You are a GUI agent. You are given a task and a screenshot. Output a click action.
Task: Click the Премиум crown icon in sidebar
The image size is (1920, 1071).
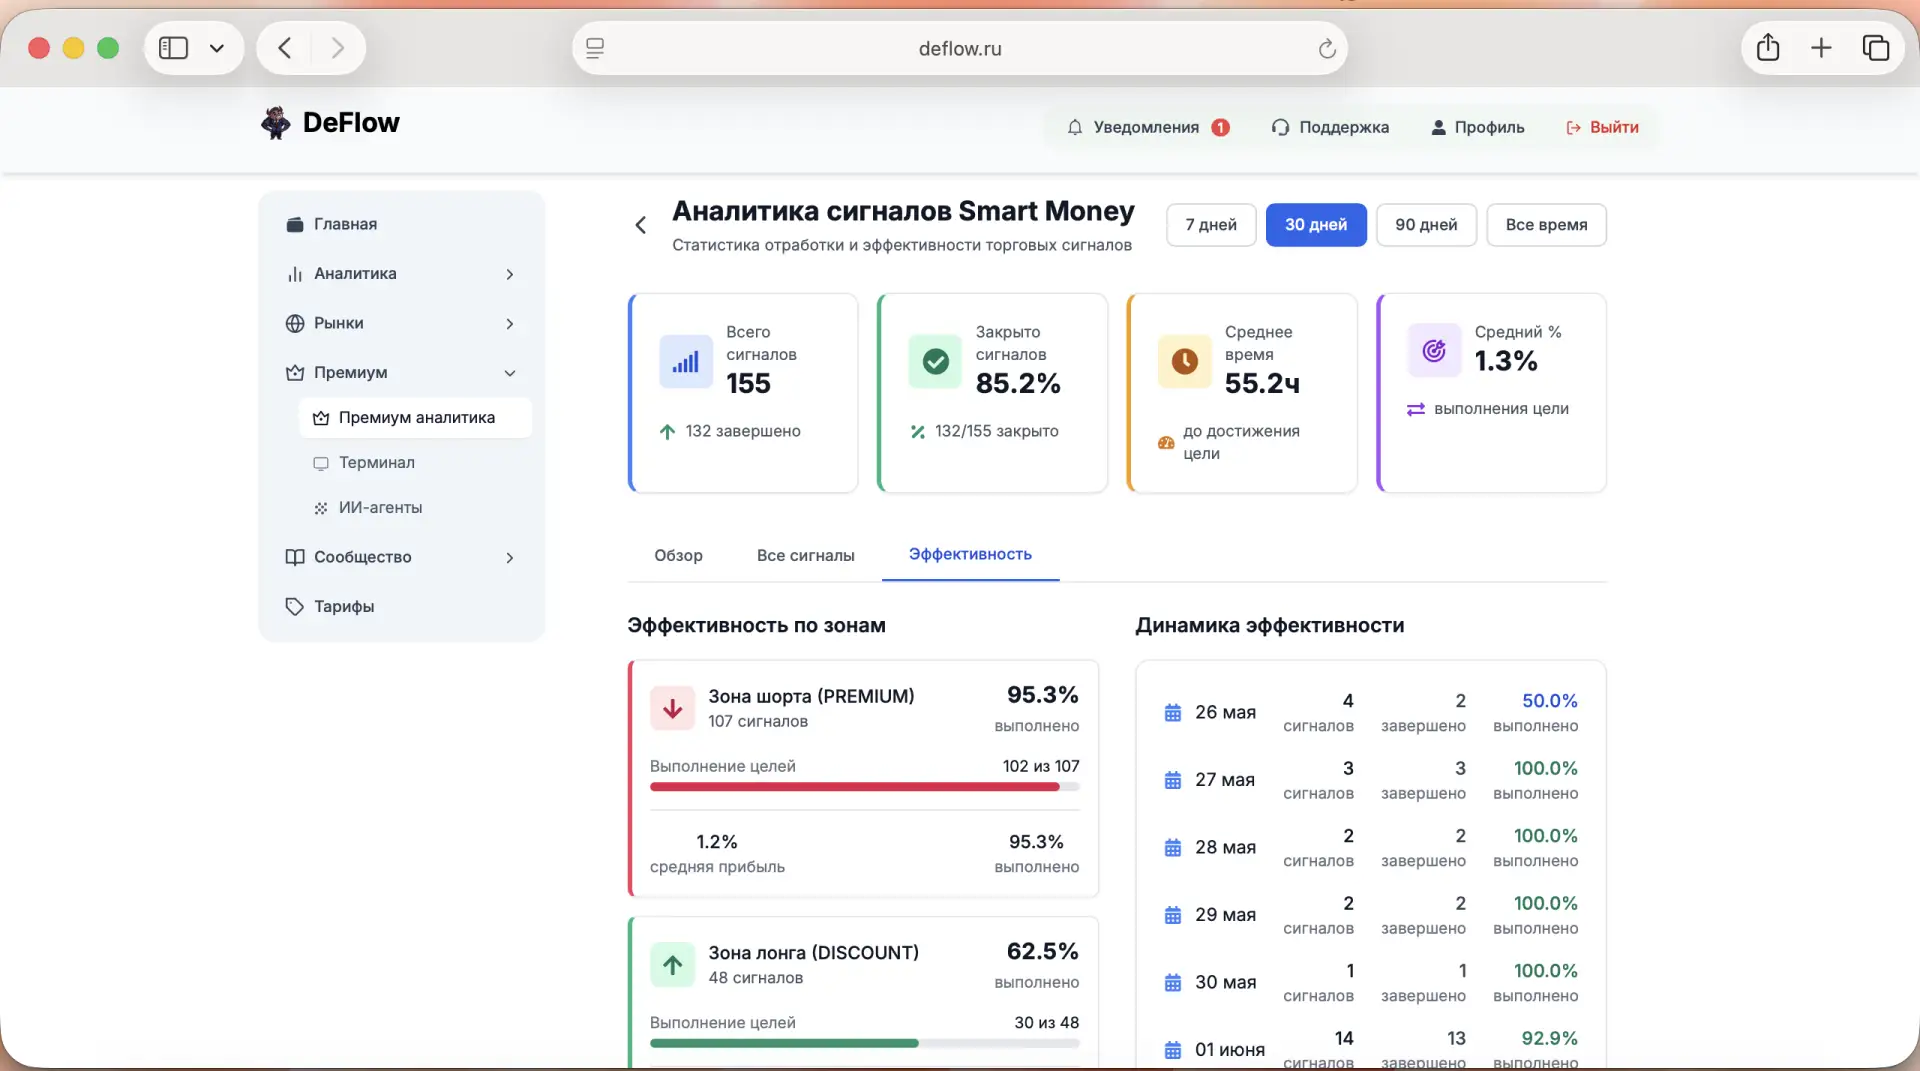[x=294, y=373]
